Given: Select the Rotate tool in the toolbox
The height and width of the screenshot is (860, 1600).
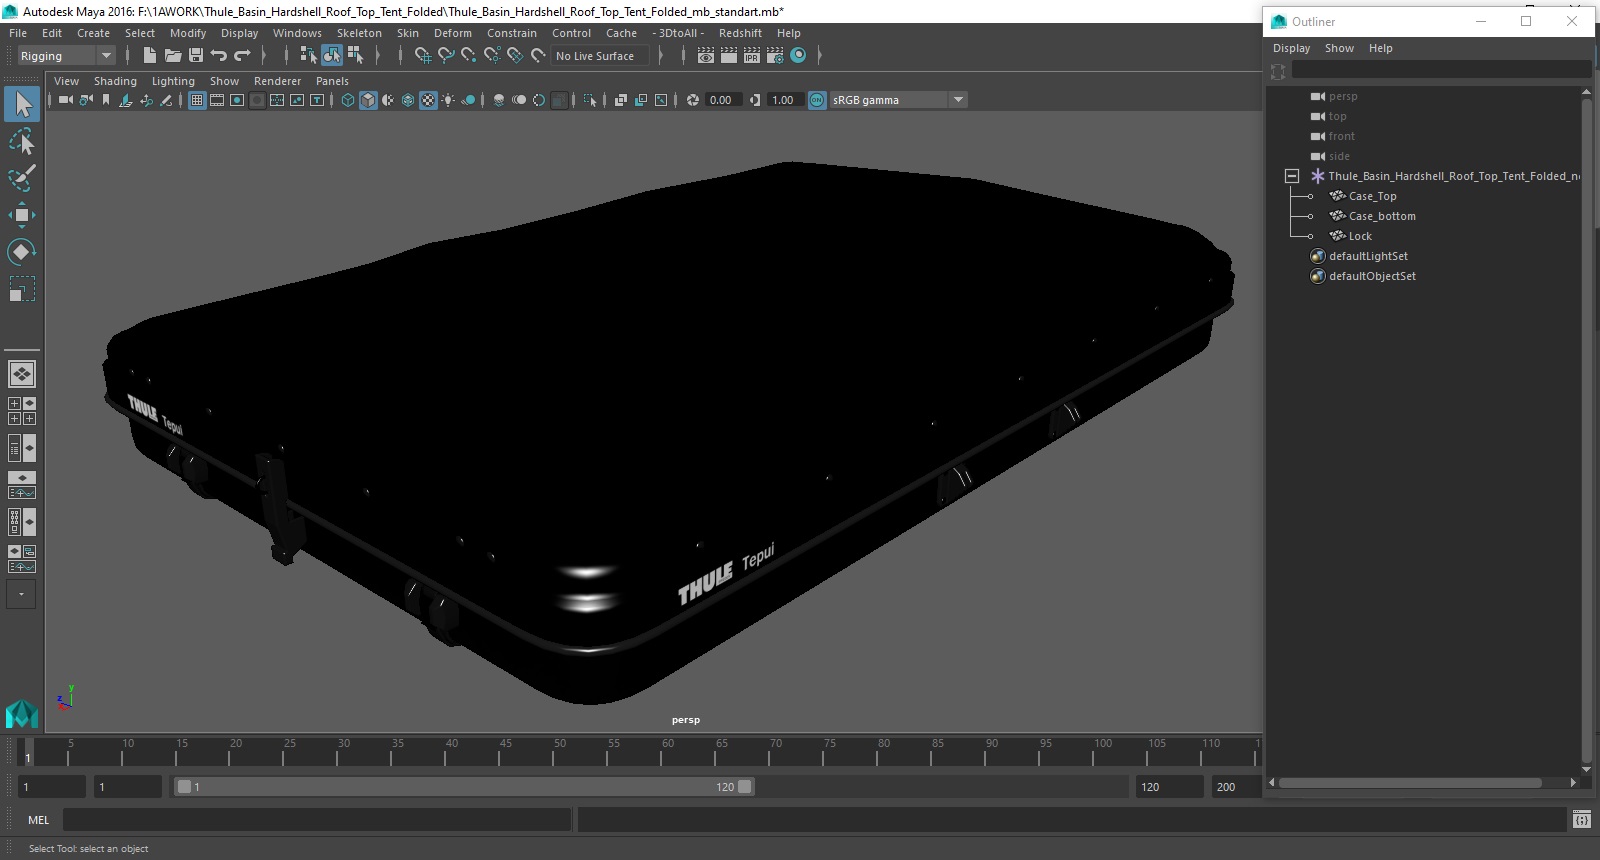Looking at the screenshot, I should (21, 251).
